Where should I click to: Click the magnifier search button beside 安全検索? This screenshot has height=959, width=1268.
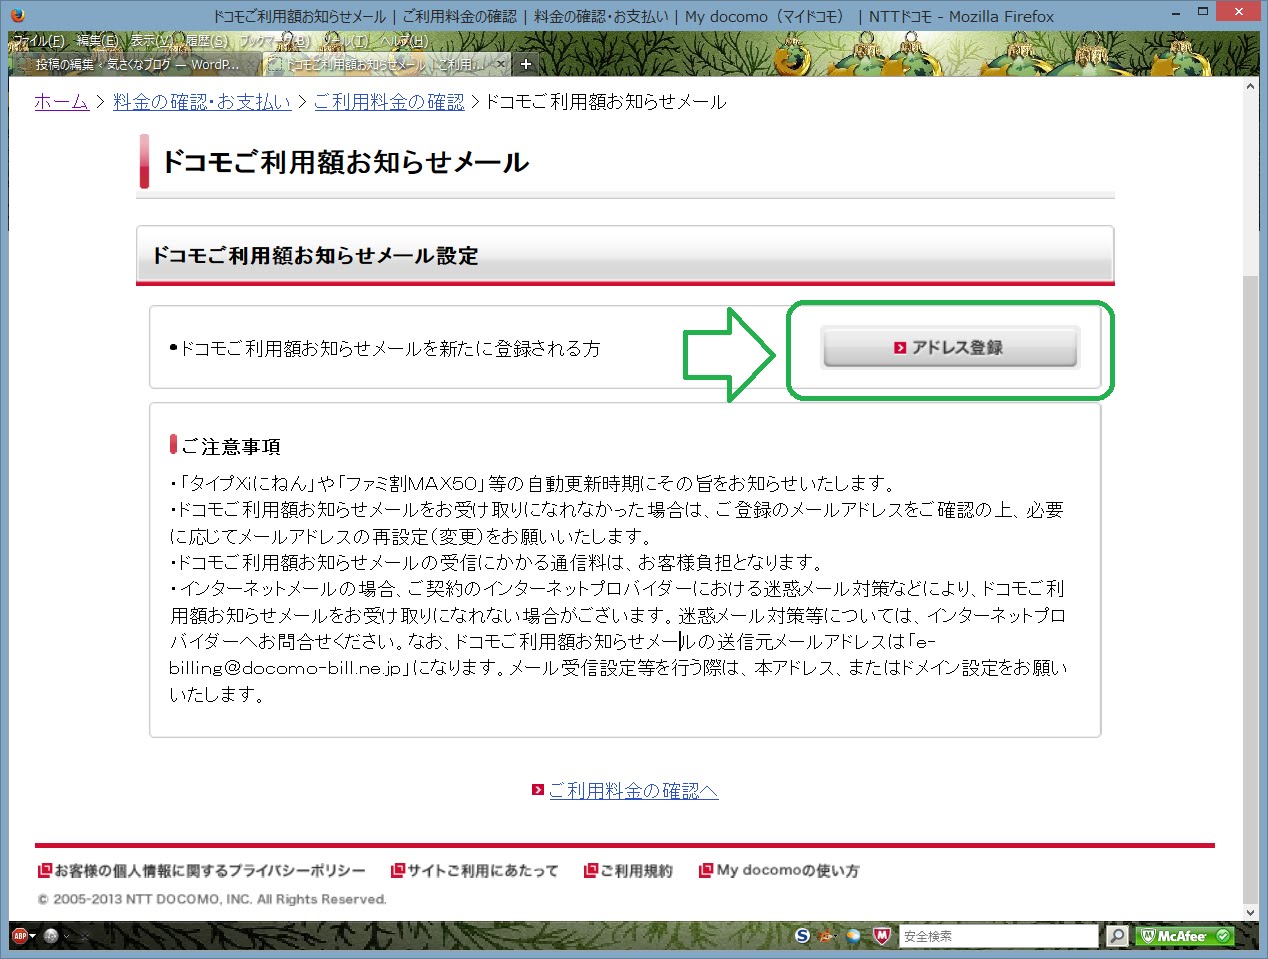click(x=1117, y=936)
